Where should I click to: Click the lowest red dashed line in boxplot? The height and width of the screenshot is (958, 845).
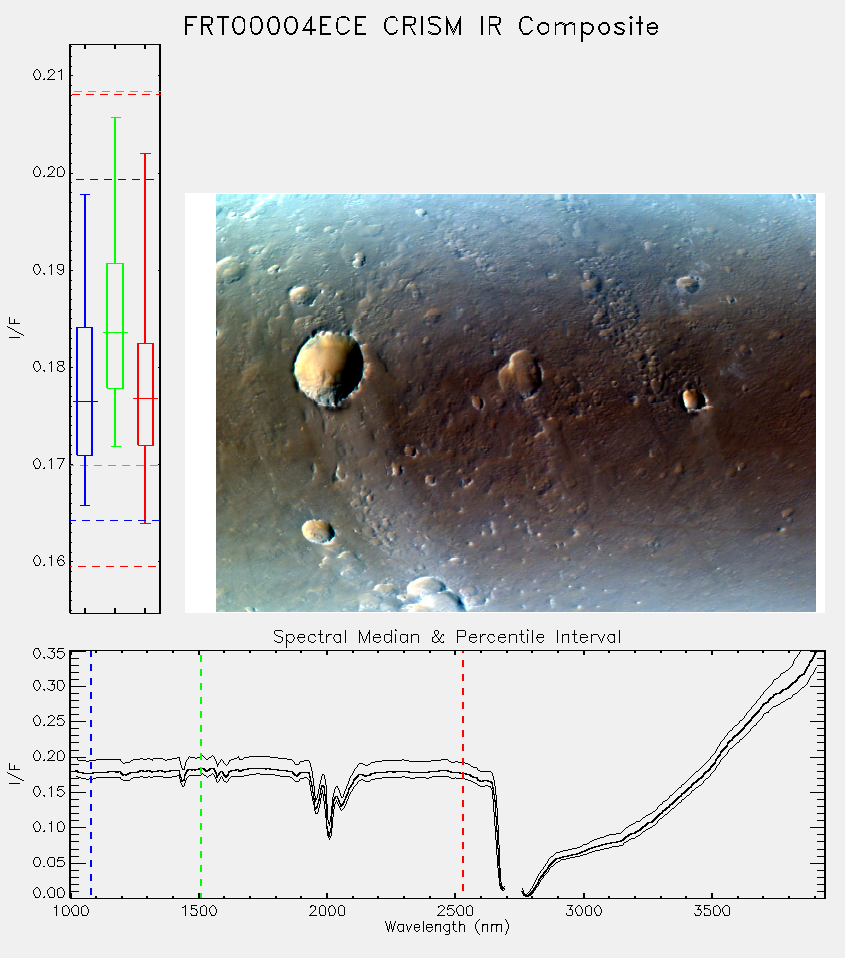pos(115,566)
